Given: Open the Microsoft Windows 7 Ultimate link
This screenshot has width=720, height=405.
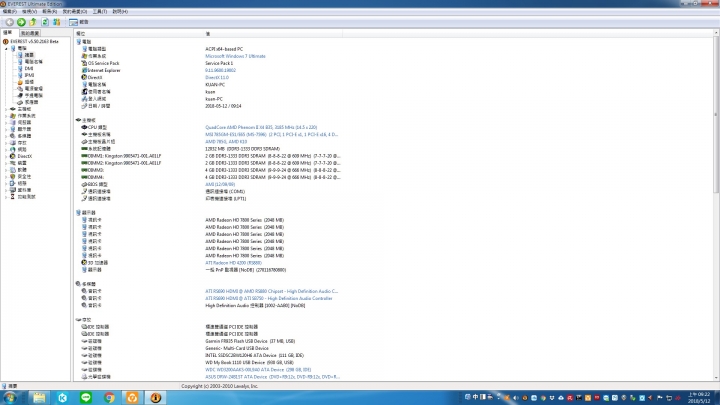Looking at the screenshot, I should pos(235,56).
